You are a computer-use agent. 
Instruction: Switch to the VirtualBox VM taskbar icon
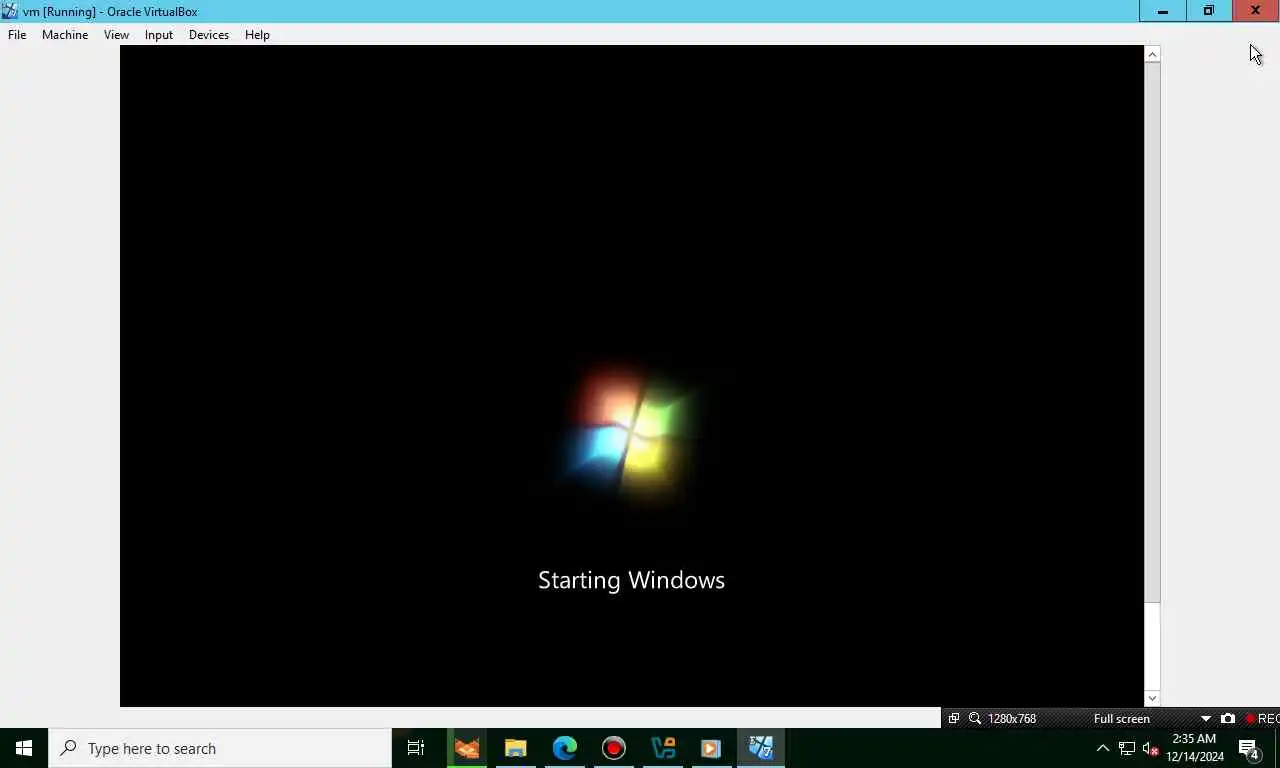pyautogui.click(x=761, y=748)
